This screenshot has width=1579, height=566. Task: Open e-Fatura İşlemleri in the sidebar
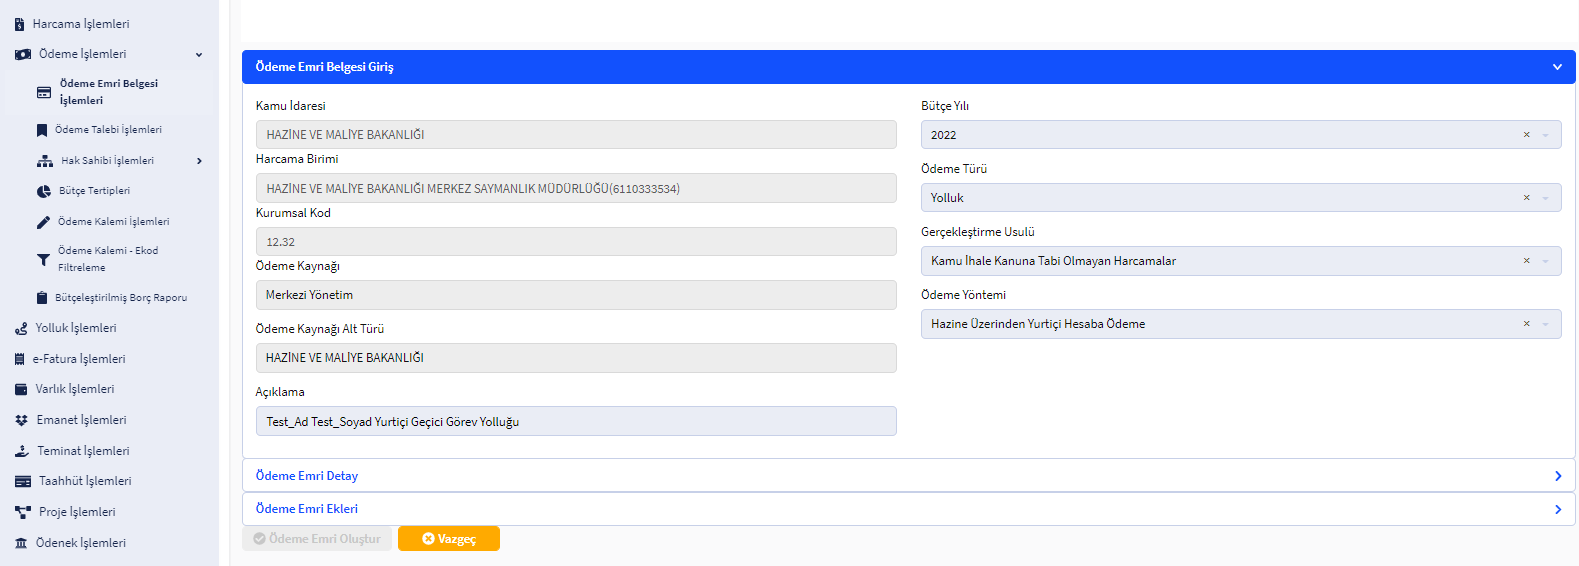(79, 359)
